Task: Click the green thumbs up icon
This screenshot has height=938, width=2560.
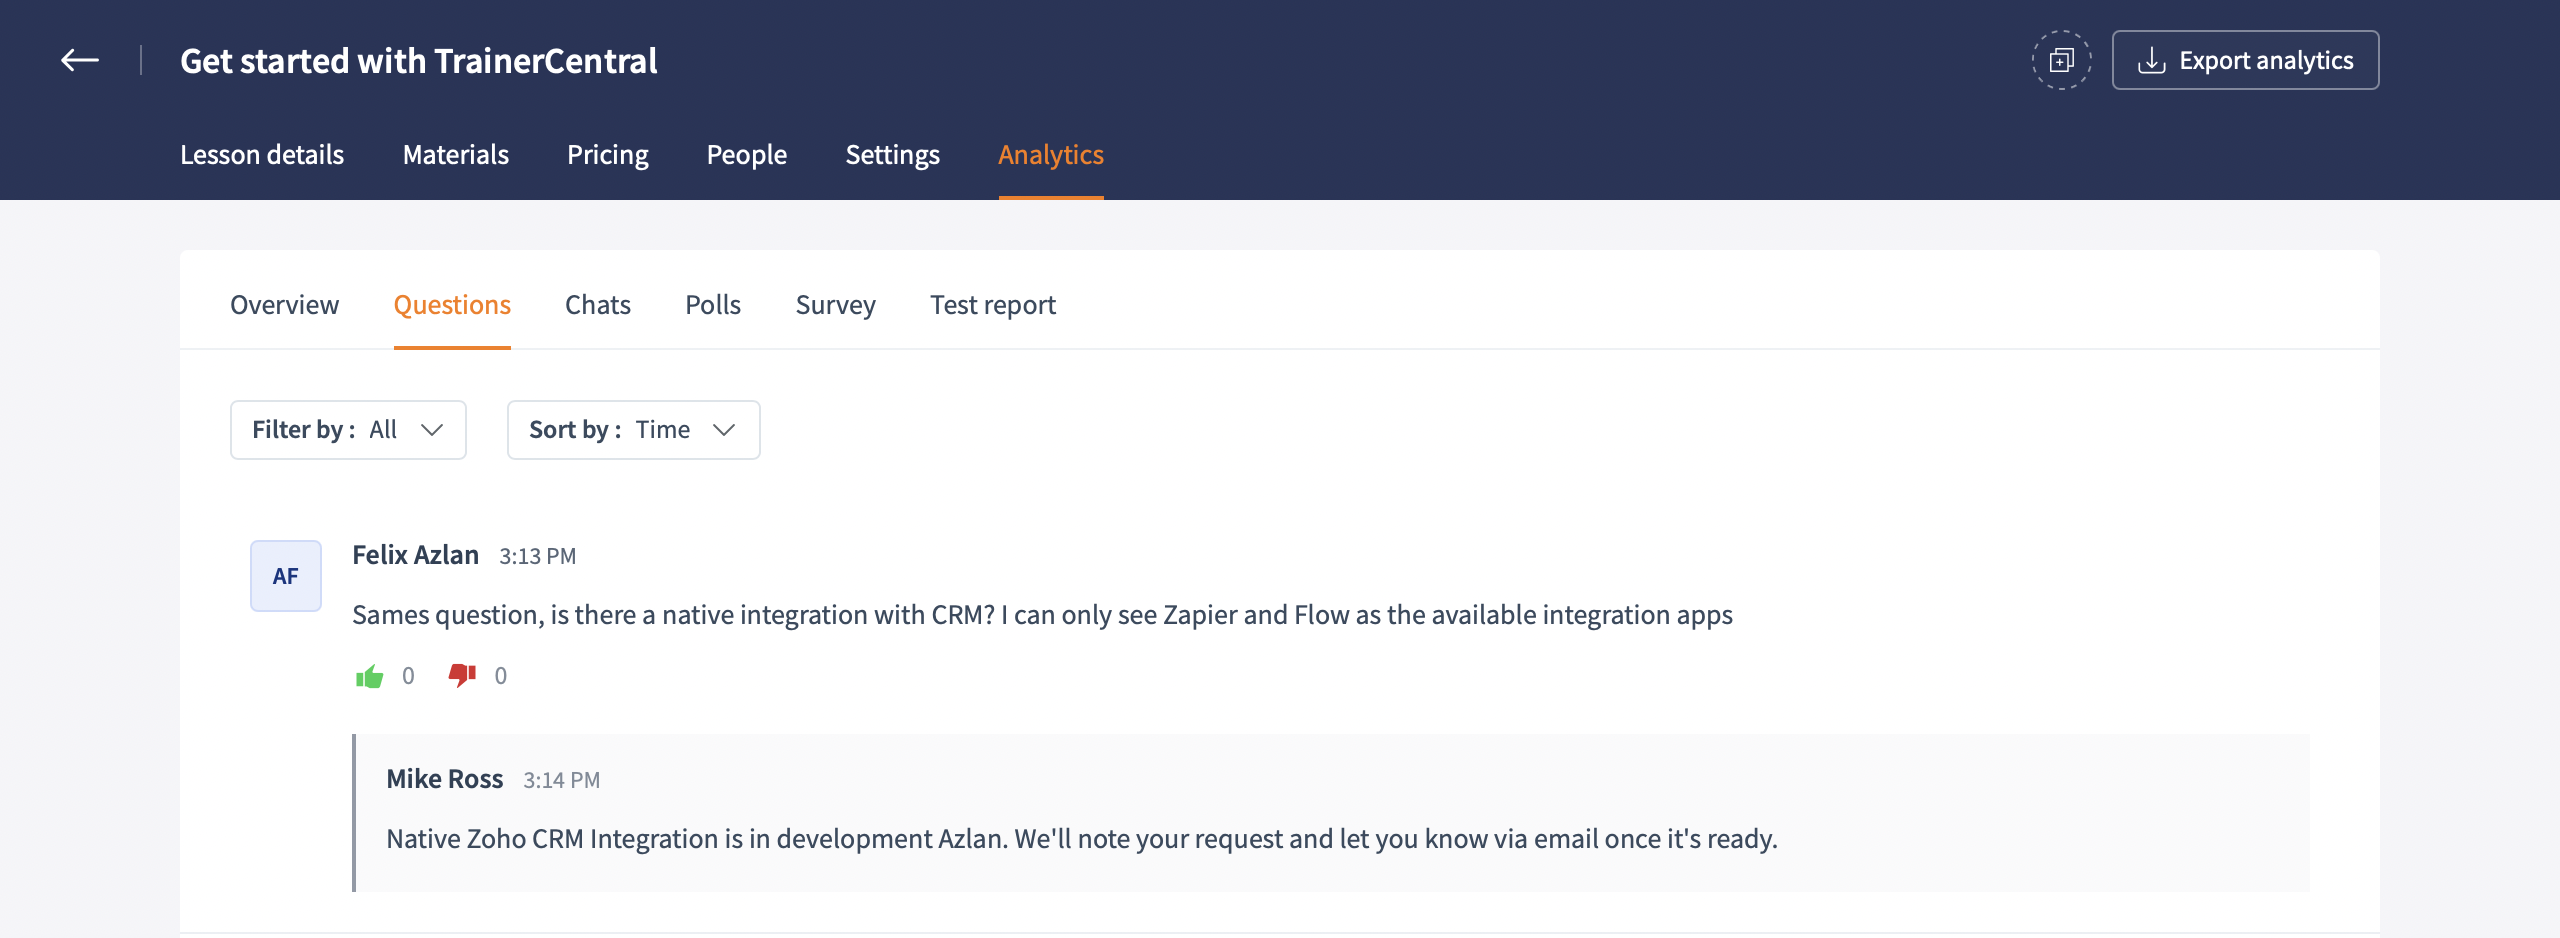Action: [370, 677]
